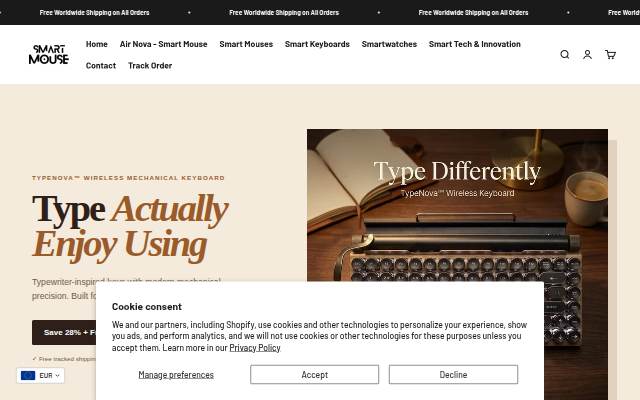
Task: Go to the Home menu item
Action: pyautogui.click(x=97, y=44)
